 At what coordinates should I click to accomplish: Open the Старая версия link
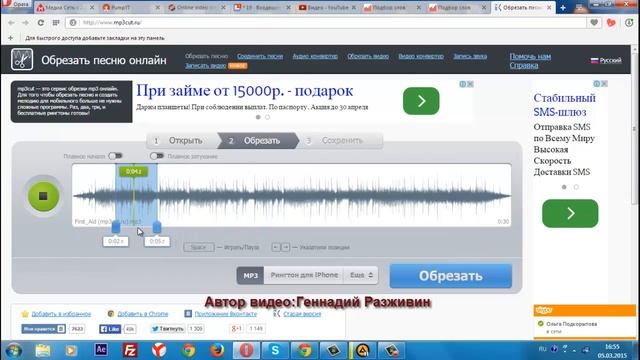[x=302, y=314]
